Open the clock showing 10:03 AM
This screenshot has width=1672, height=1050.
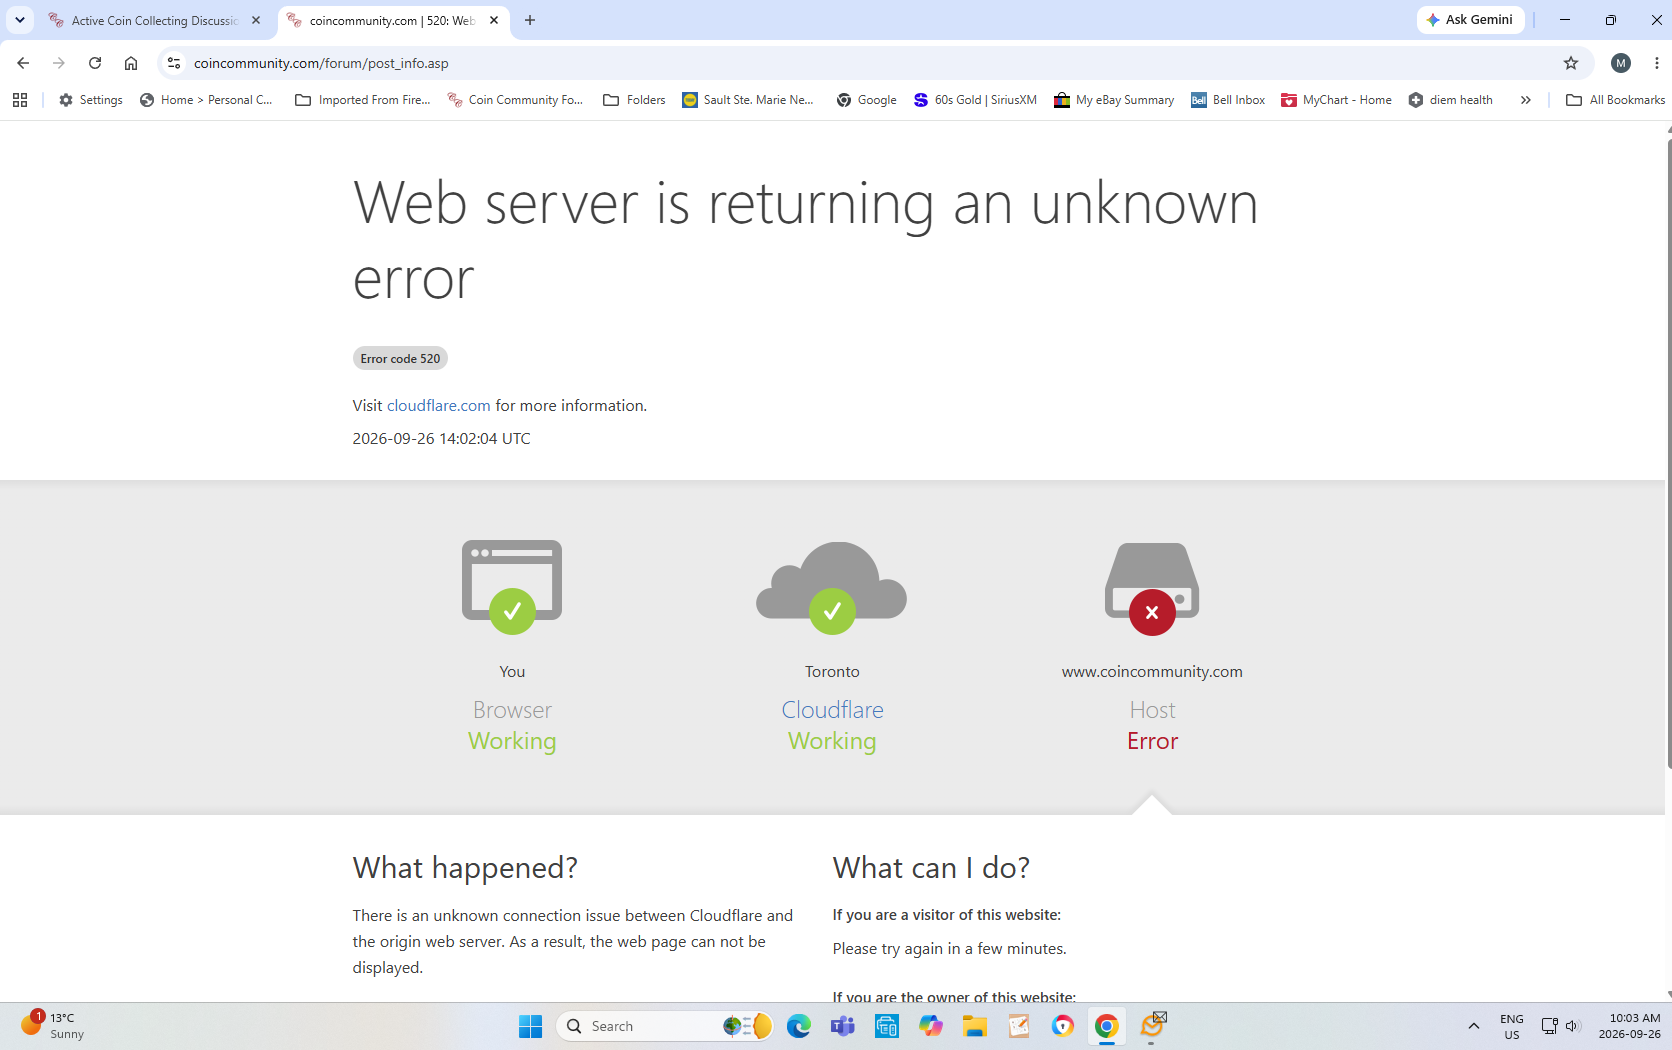(x=1630, y=1026)
